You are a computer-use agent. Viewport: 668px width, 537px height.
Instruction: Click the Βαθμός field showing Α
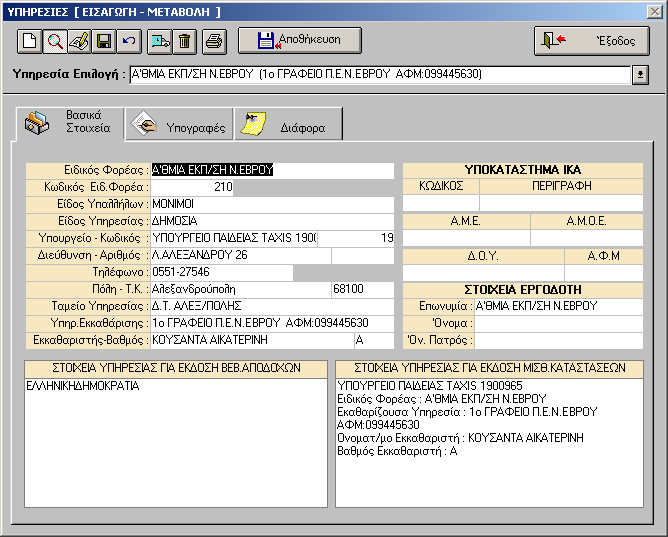pos(374,341)
